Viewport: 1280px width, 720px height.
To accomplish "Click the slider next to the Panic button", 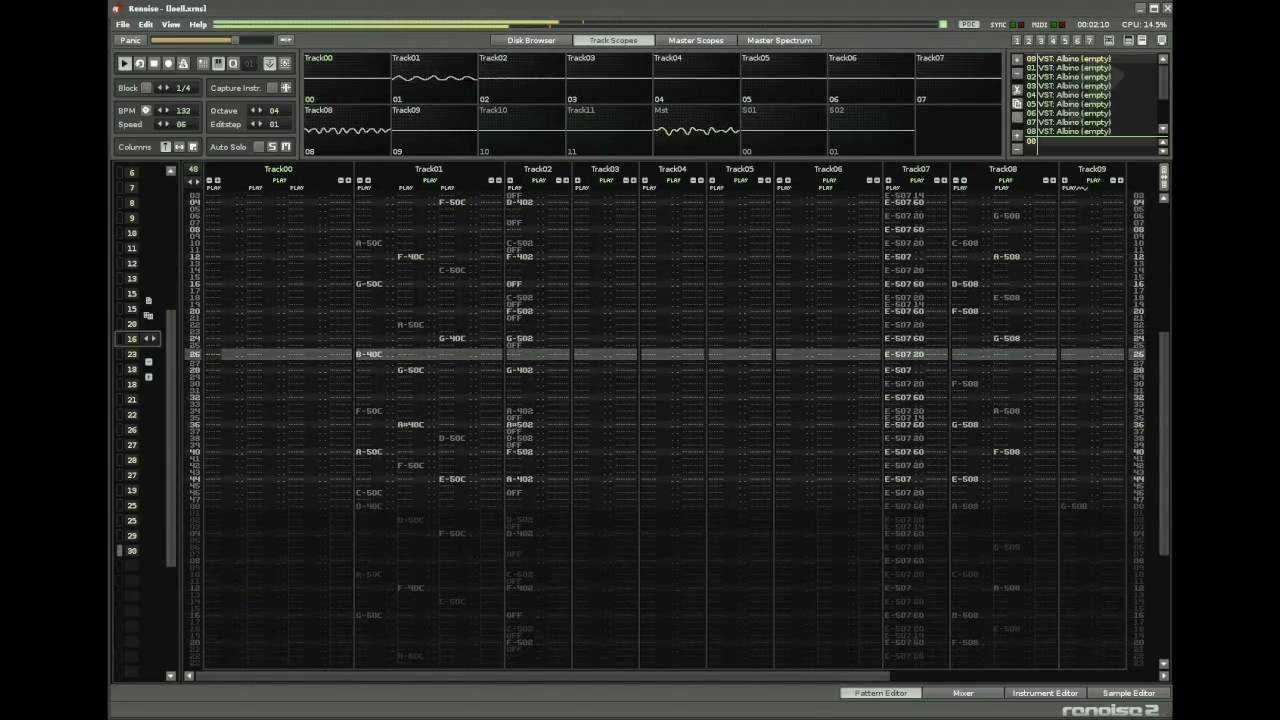I will click(212, 40).
